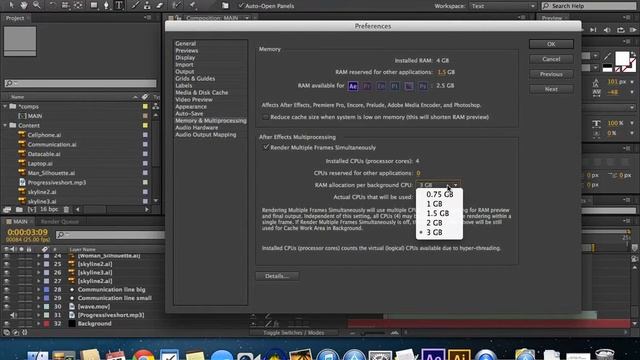Viewport: 640px width, 360px height.
Task: Select the Clone Stamp tool
Action: tap(147, 5)
